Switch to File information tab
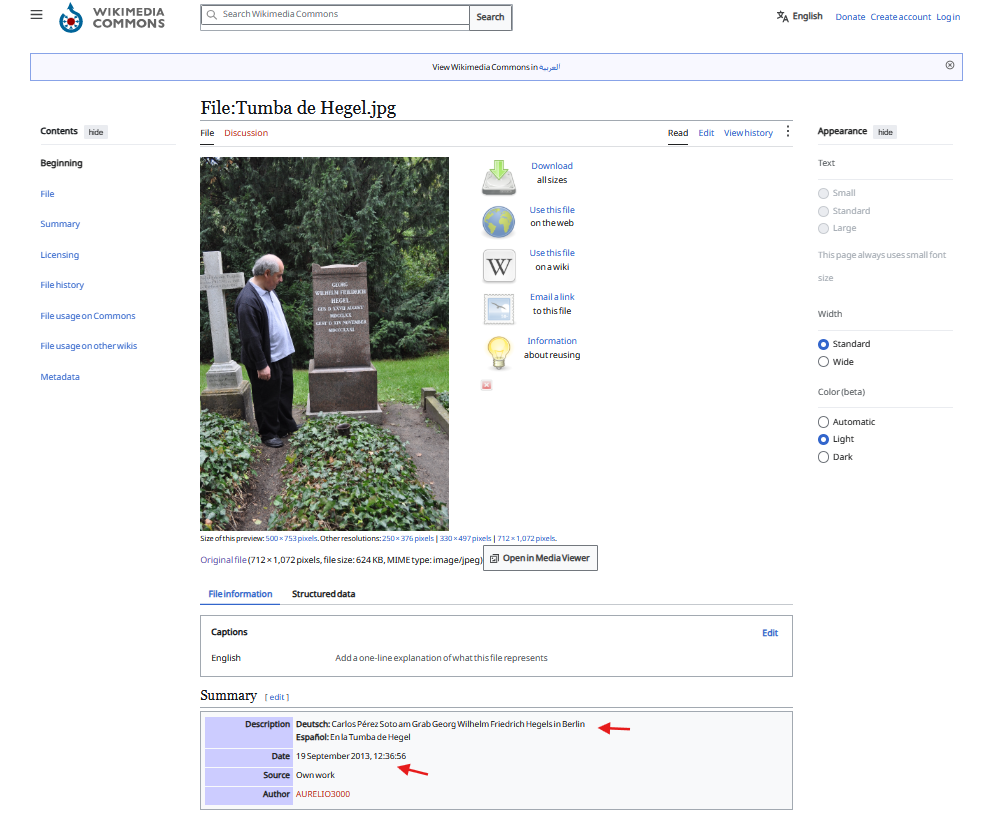987x818 pixels. click(x=240, y=594)
